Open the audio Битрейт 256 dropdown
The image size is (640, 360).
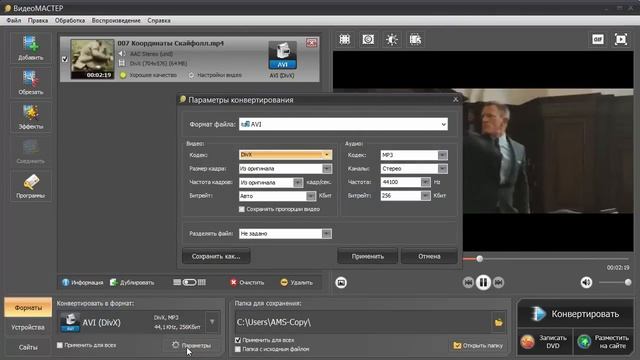(405, 196)
